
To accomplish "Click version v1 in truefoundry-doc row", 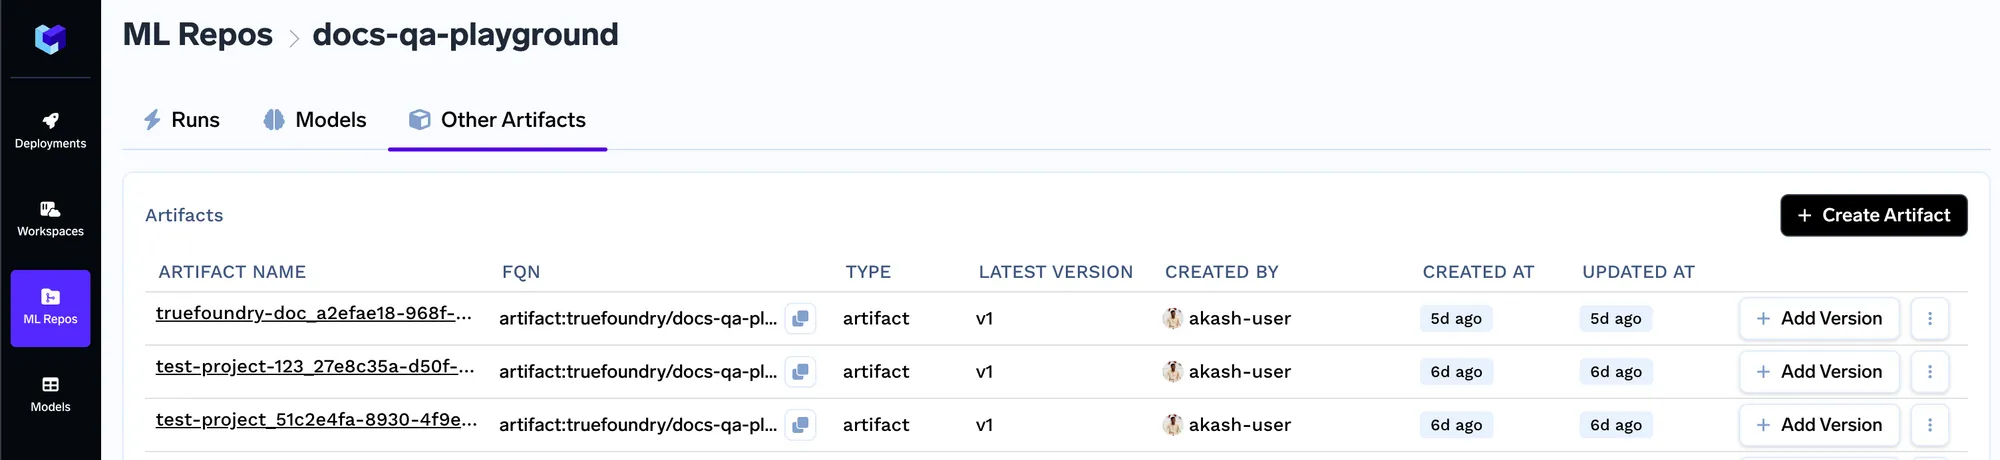I will pos(984,318).
